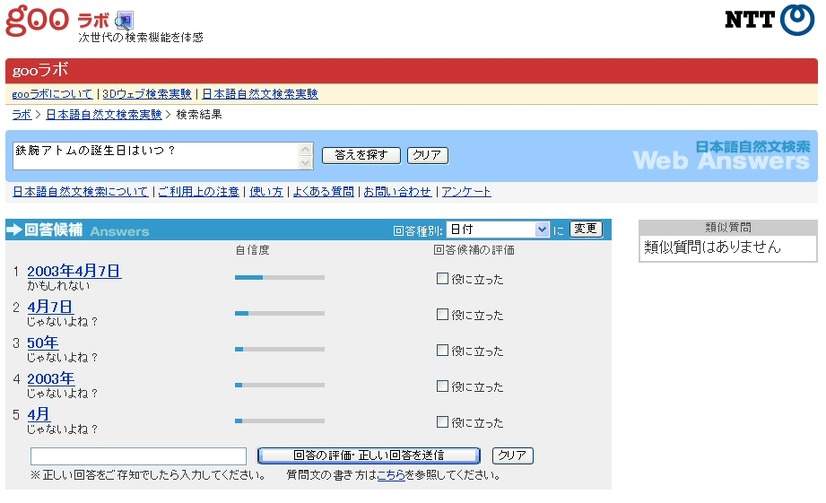The width and height of the screenshot is (826, 503).
Task: Open answer link 4月
Action: [38, 415]
